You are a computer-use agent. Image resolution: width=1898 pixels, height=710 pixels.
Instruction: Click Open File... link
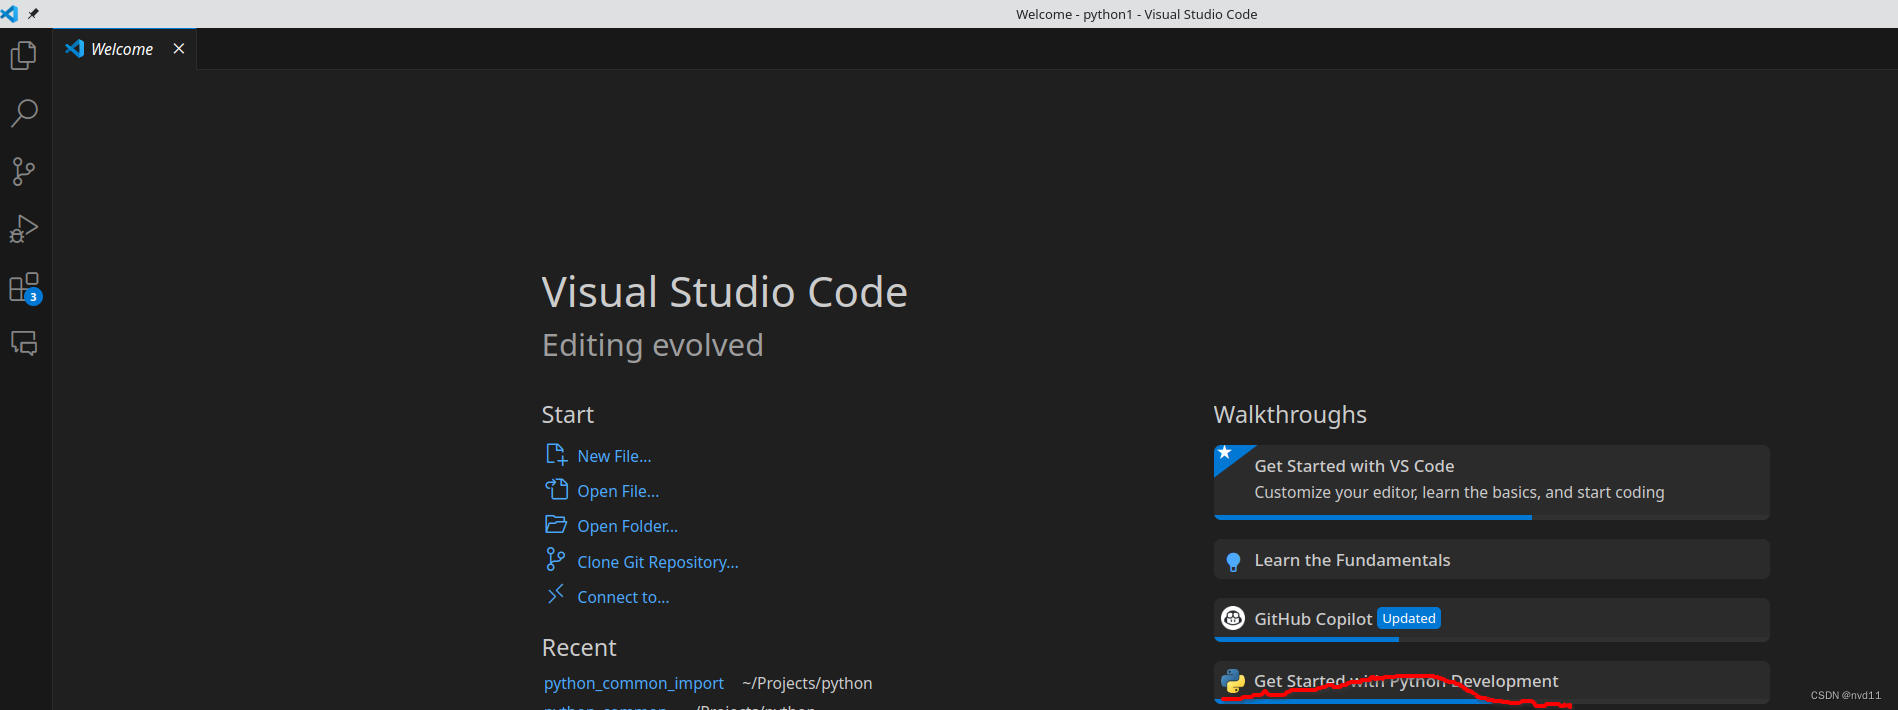(x=618, y=491)
